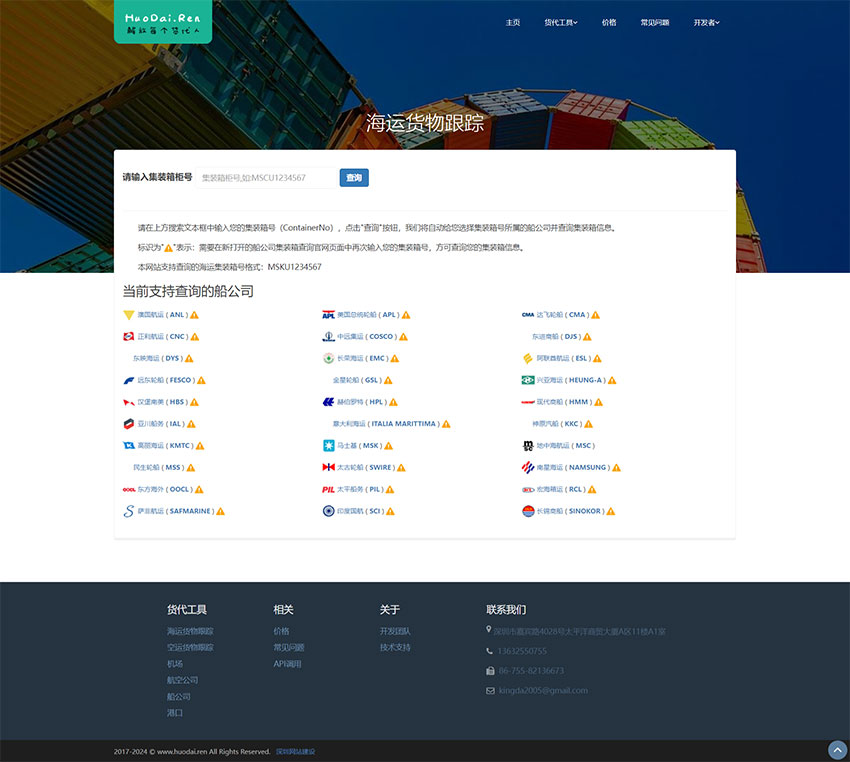Click the HMM logo icon
Viewport: 850px width, 762px height.
[528, 402]
